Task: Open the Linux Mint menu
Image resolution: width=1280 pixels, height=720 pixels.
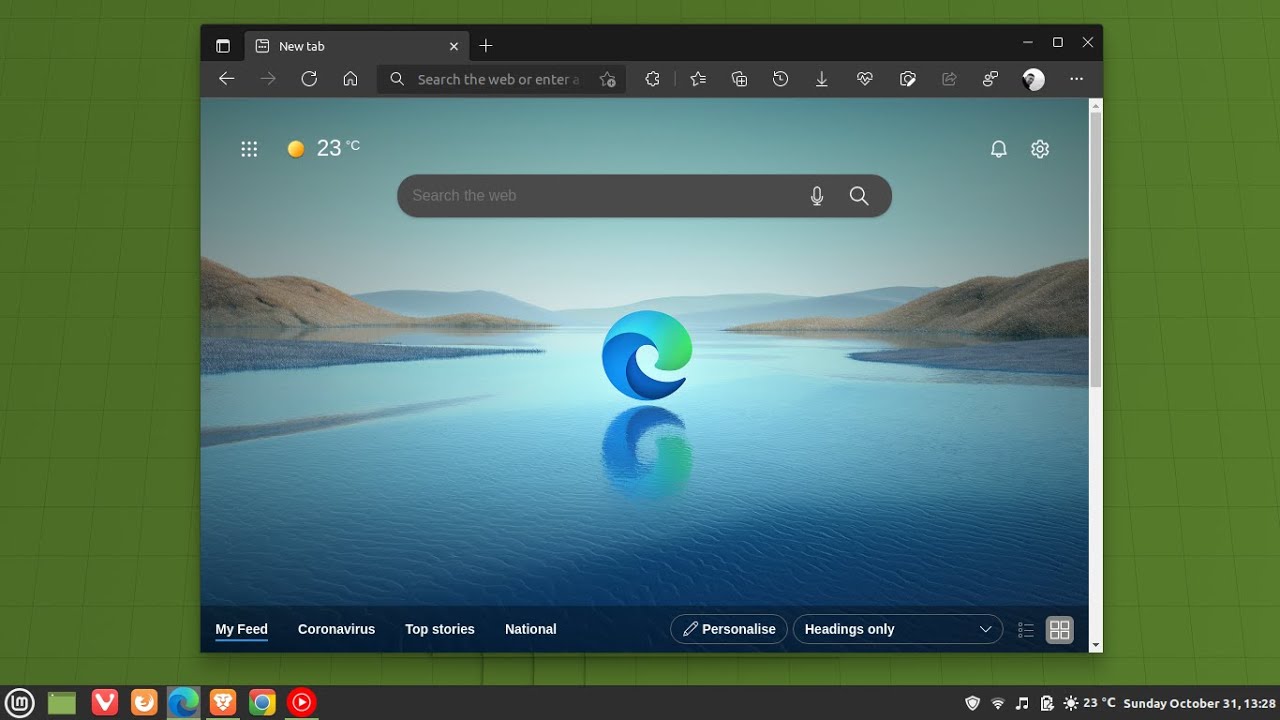Action: point(20,703)
